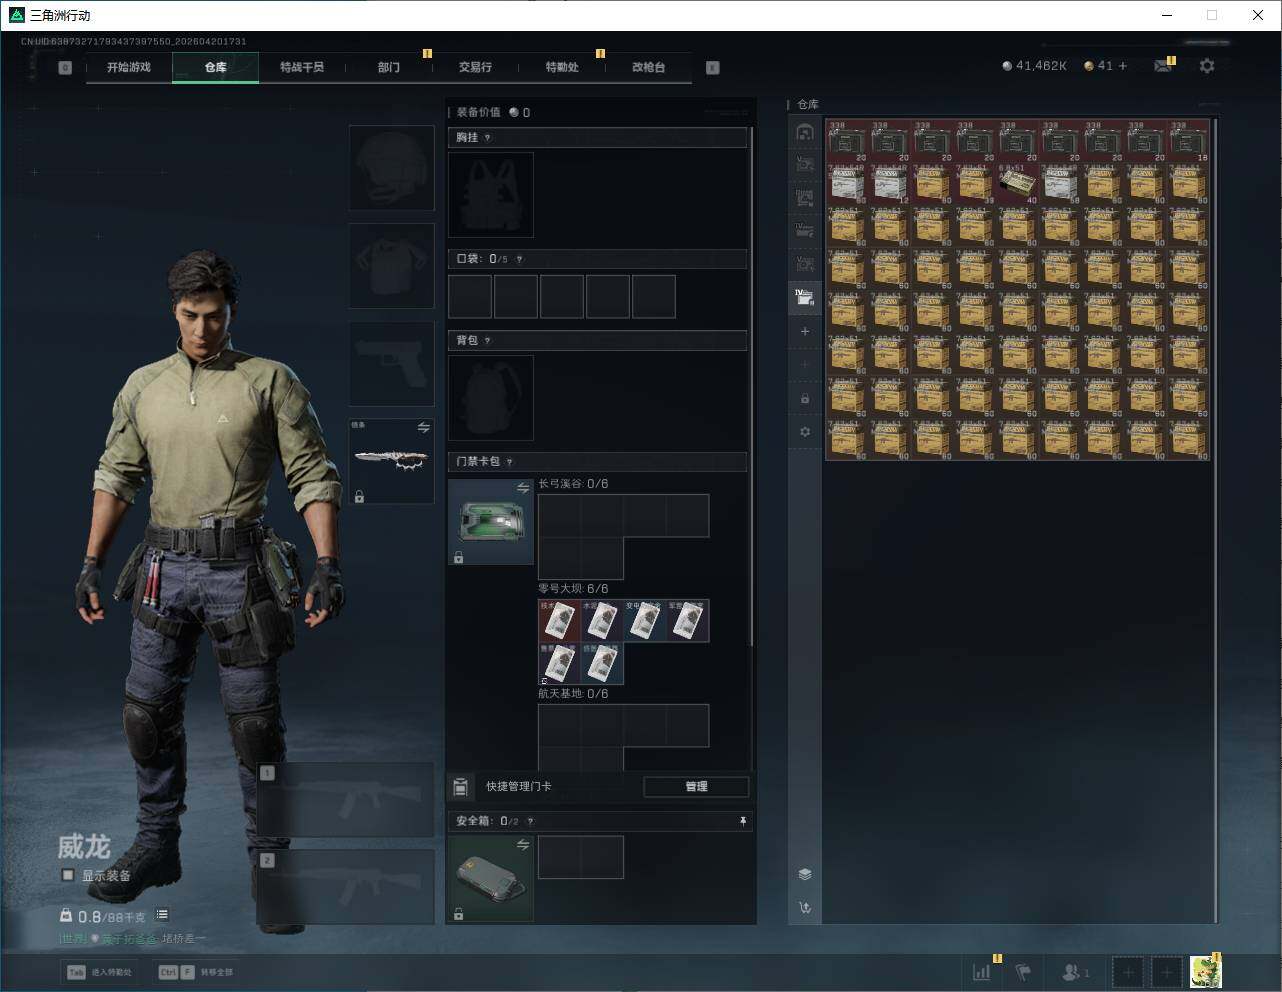Open warehouse sidebar gear settings
1282x992 pixels.
tap(805, 432)
